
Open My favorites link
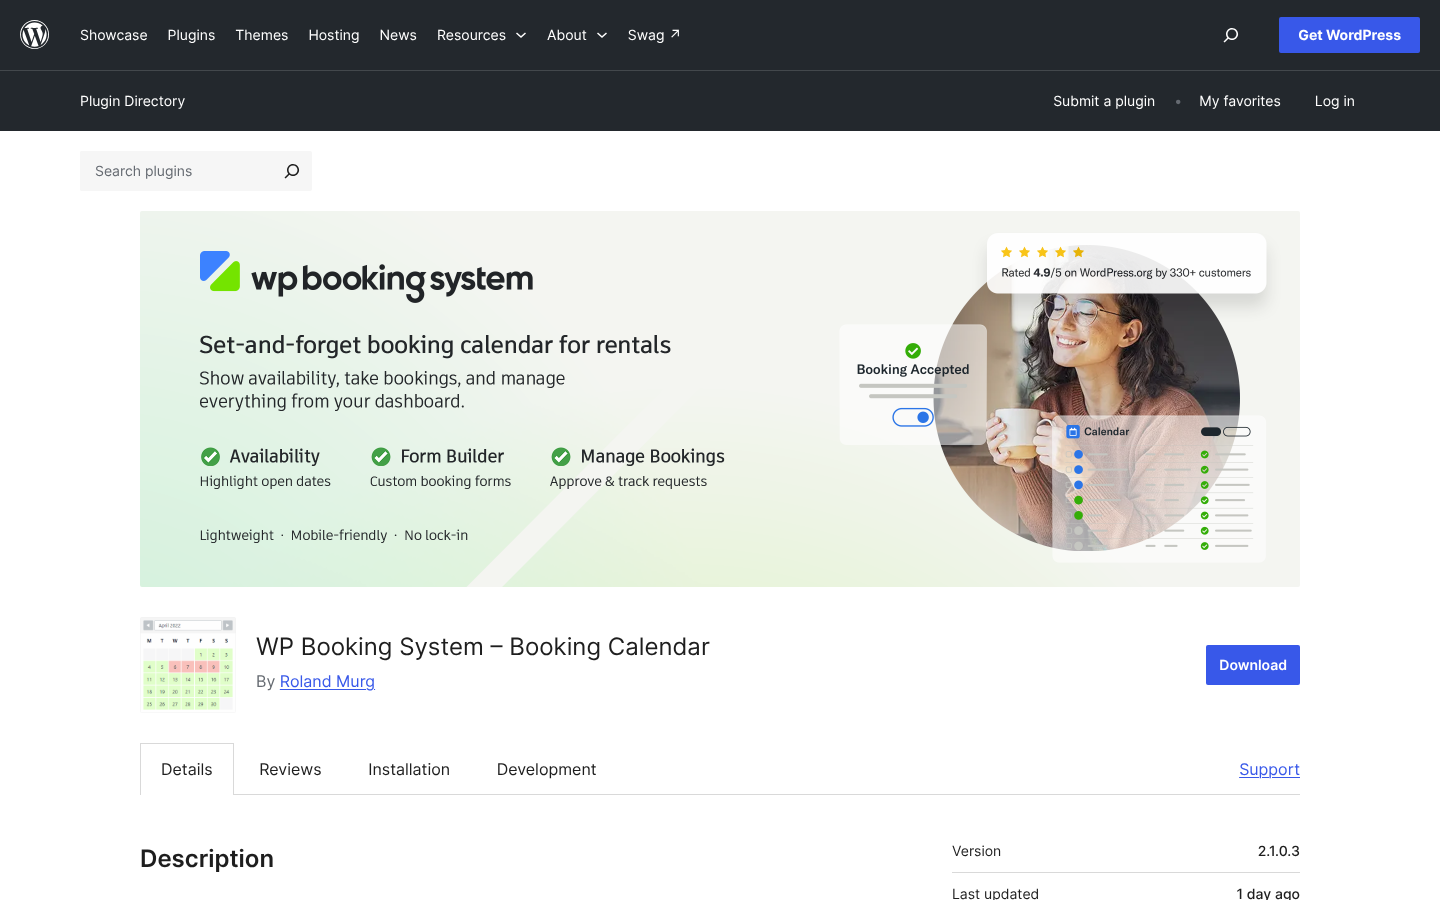pyautogui.click(x=1240, y=101)
